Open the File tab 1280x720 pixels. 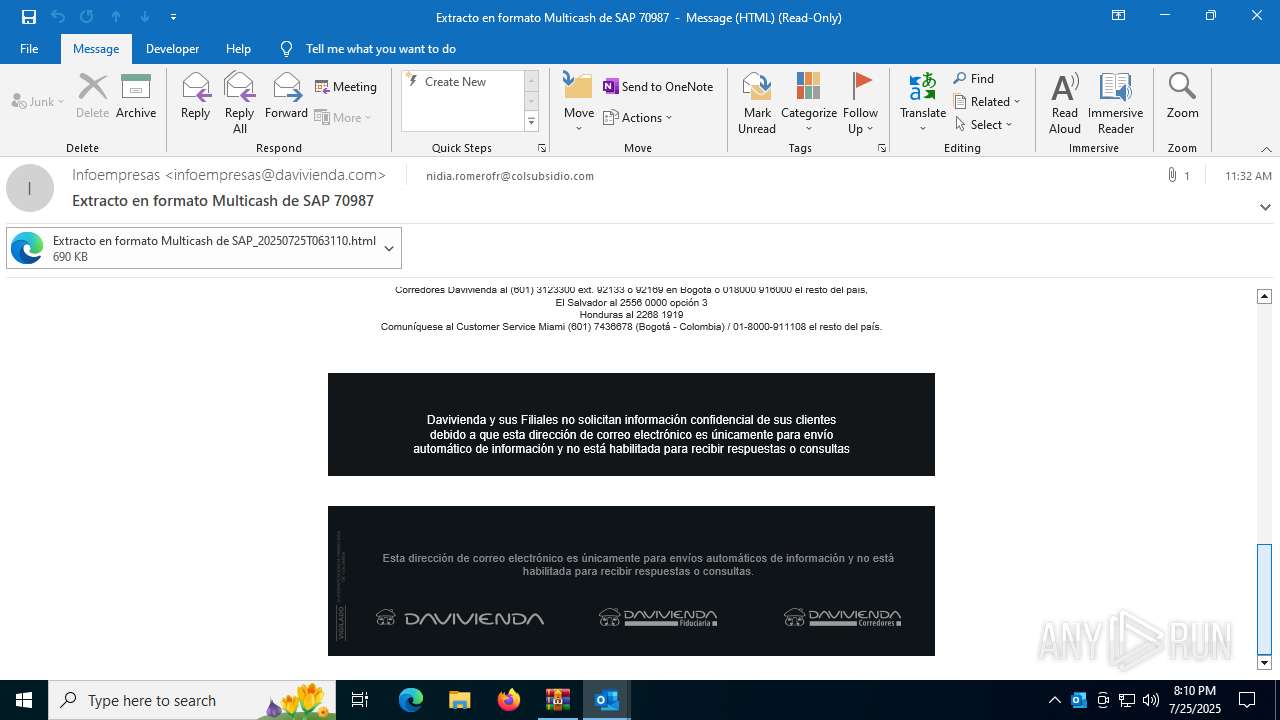click(x=29, y=48)
